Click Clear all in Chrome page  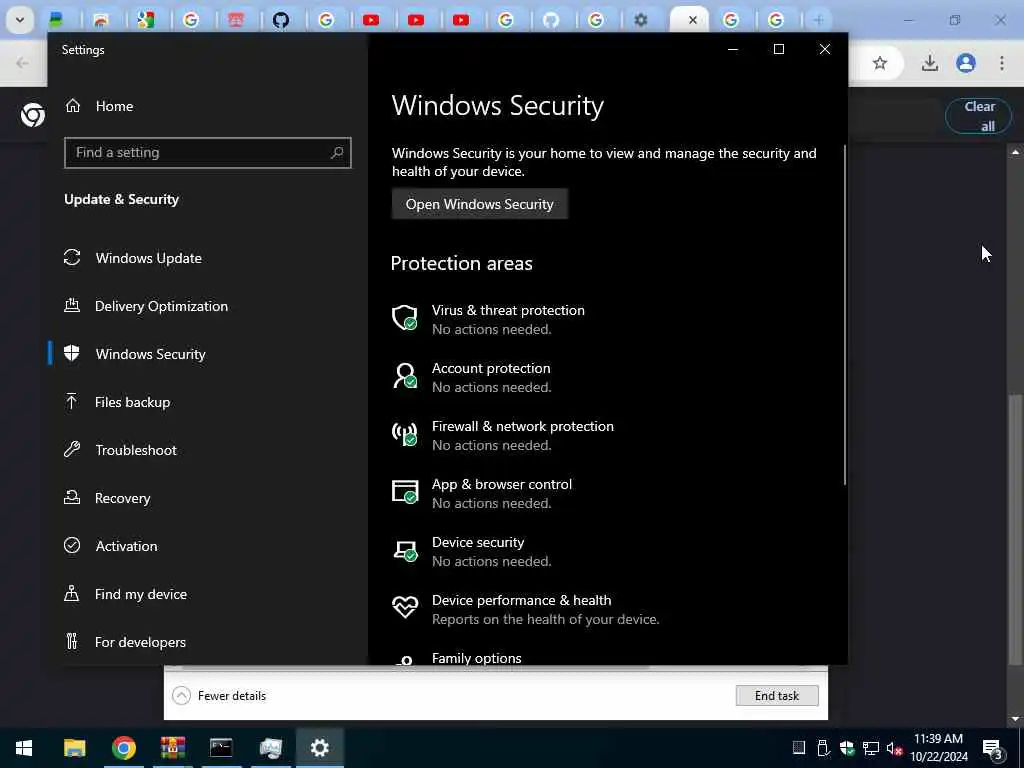(x=978, y=116)
